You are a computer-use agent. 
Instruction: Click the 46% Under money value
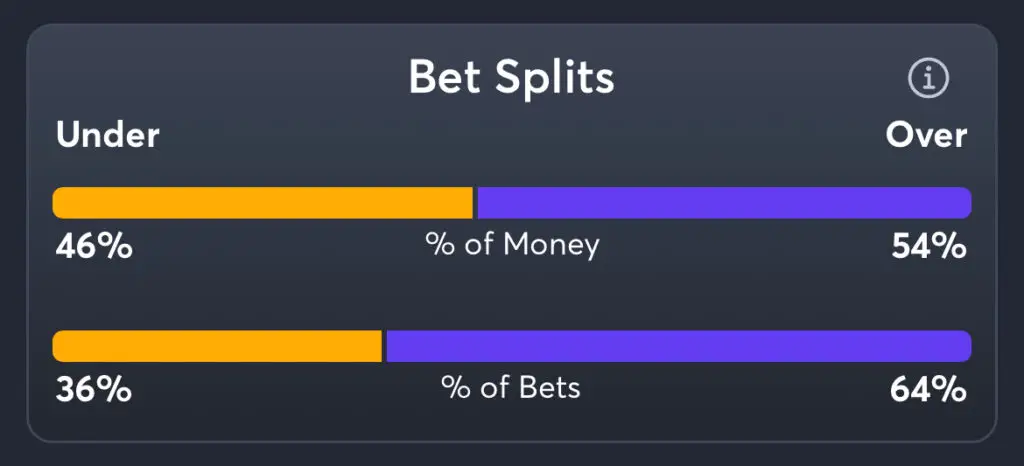[x=93, y=246]
